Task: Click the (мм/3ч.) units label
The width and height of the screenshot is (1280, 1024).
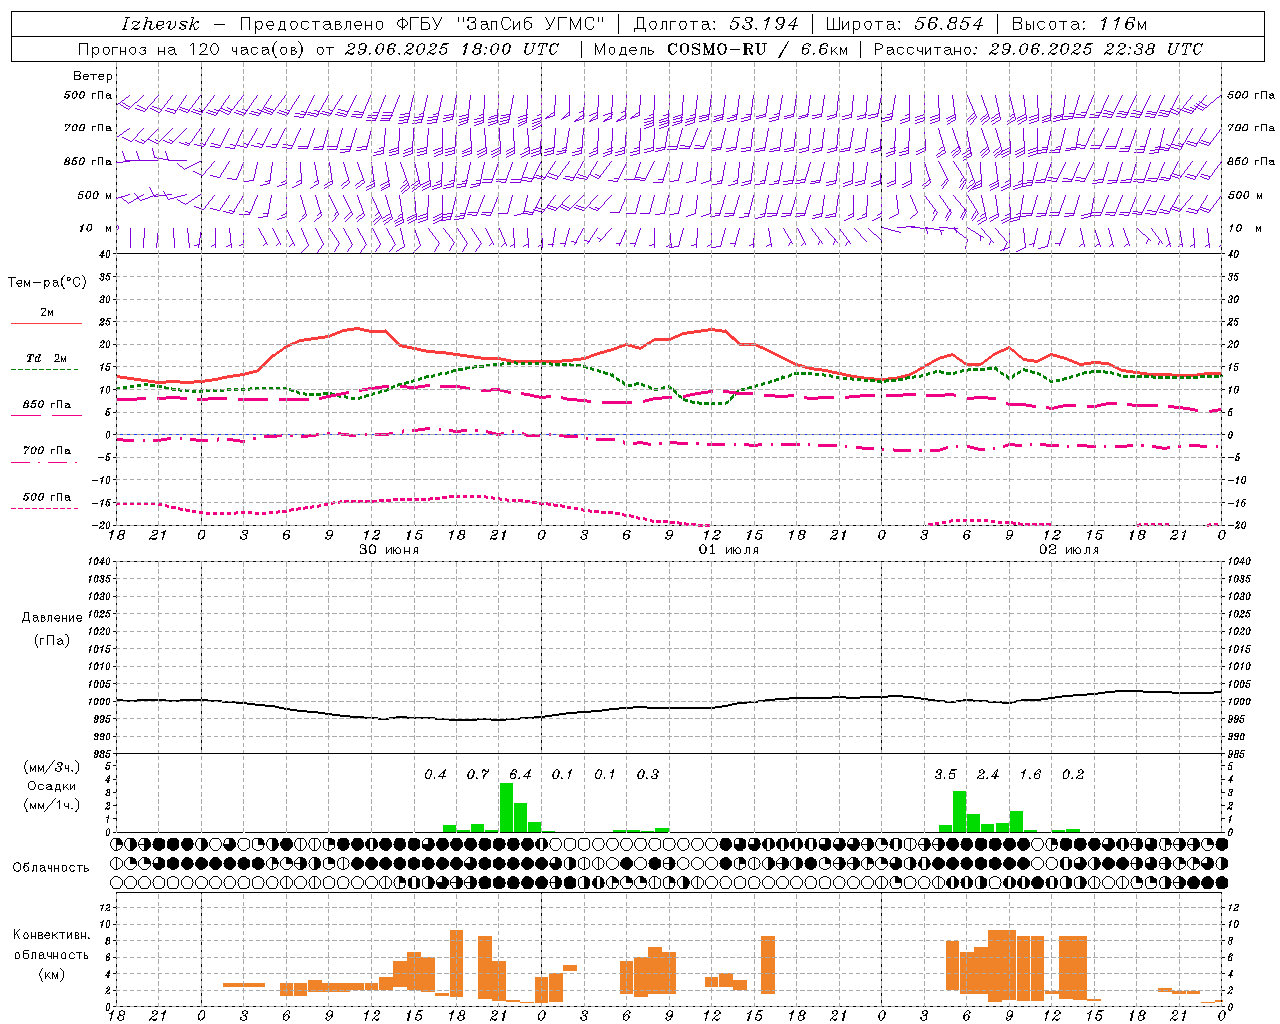Action: [x=51, y=768]
